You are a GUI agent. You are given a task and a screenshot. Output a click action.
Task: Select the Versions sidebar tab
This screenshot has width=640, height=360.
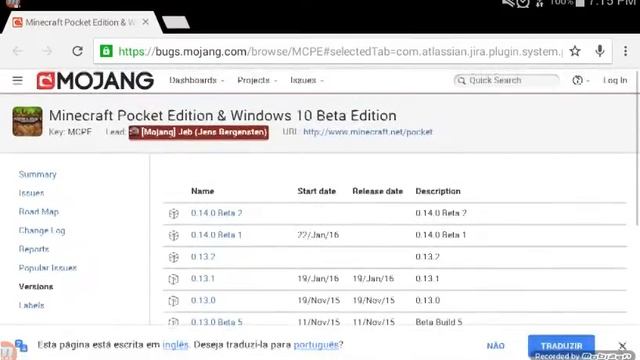[x=36, y=287]
